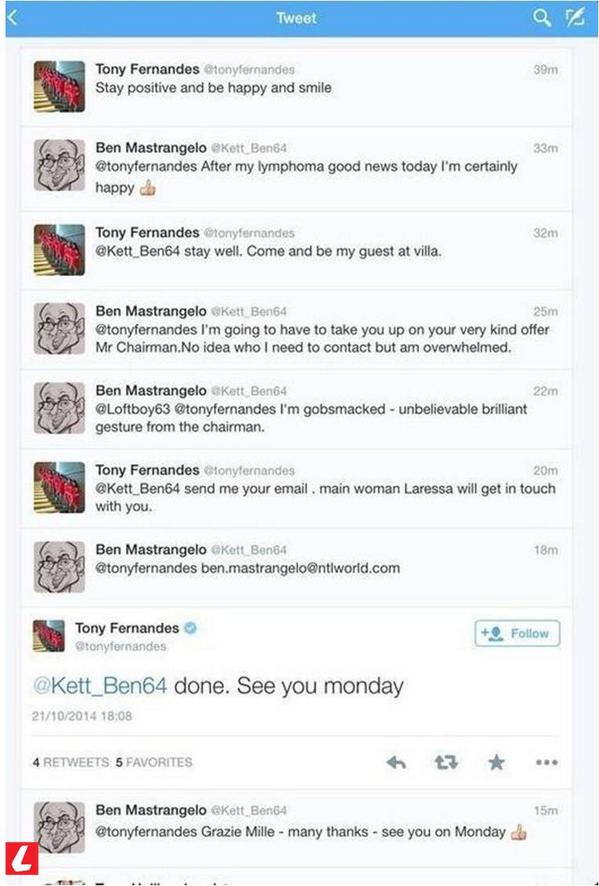Open Tony Fernandes avatar on first tweet
The image size is (599, 886).
(59, 86)
